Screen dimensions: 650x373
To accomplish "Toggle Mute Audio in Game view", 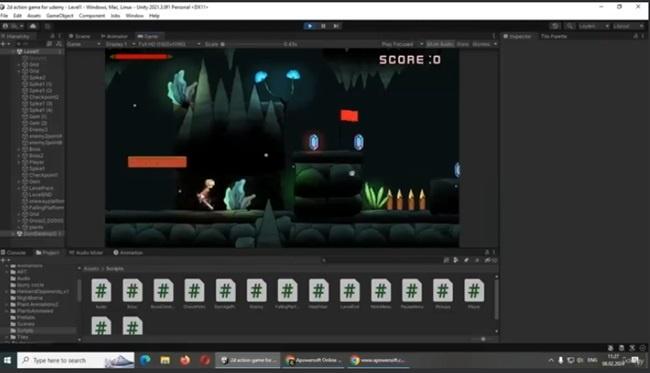I will tap(440, 44).
